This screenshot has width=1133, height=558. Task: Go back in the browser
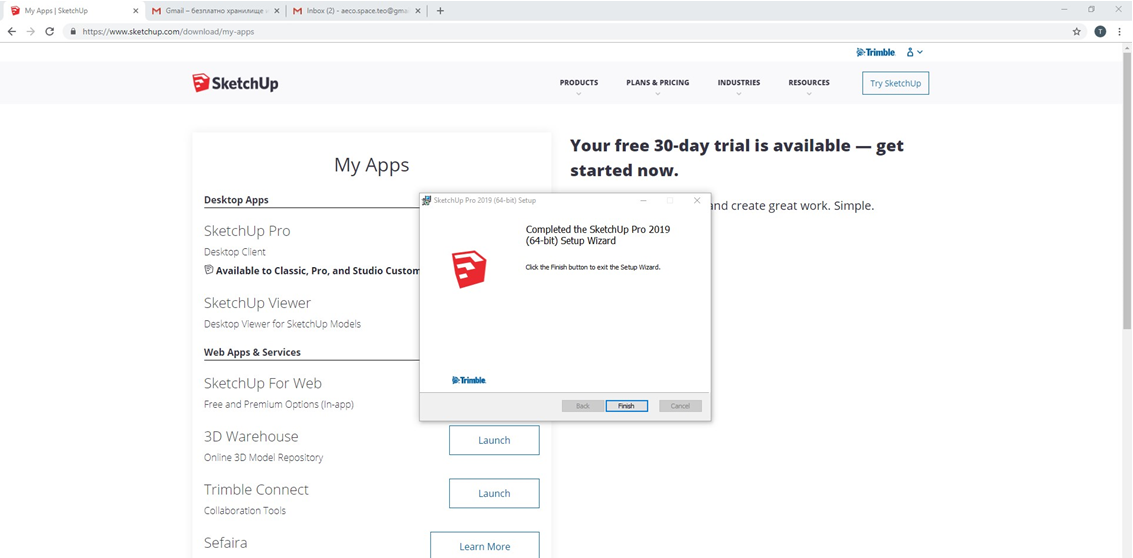(12, 32)
